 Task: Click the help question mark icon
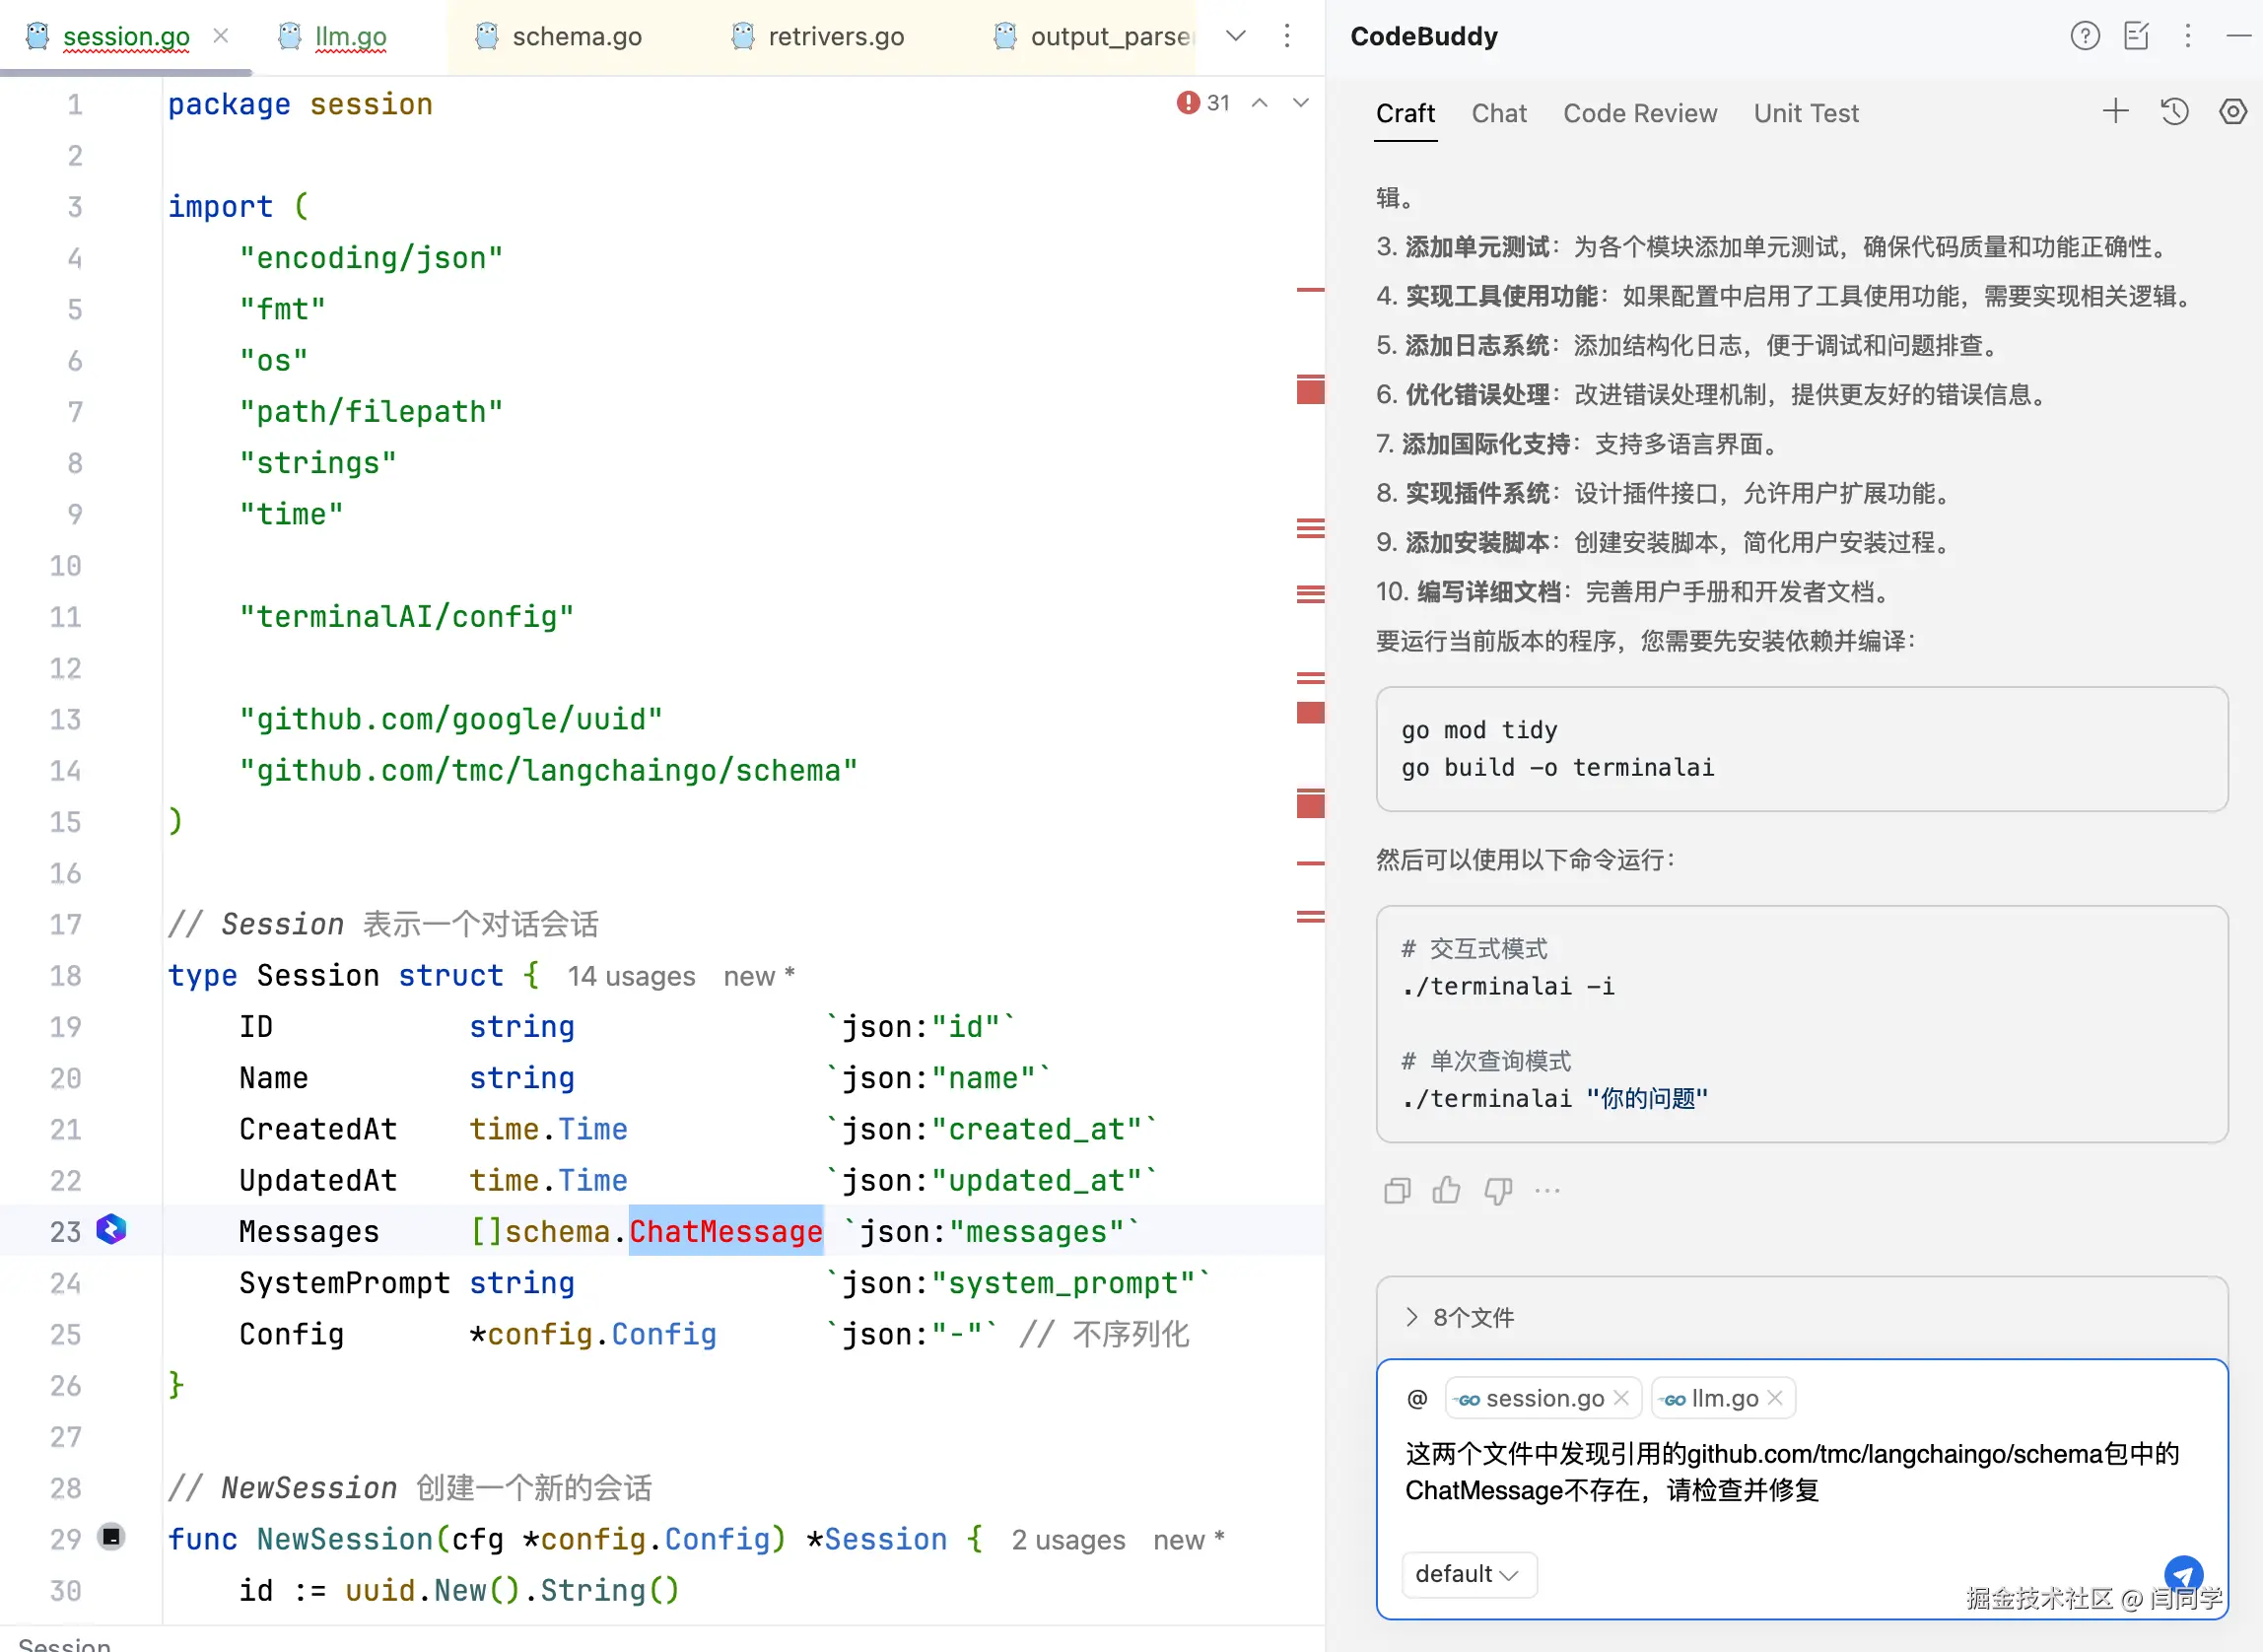coord(2084,36)
